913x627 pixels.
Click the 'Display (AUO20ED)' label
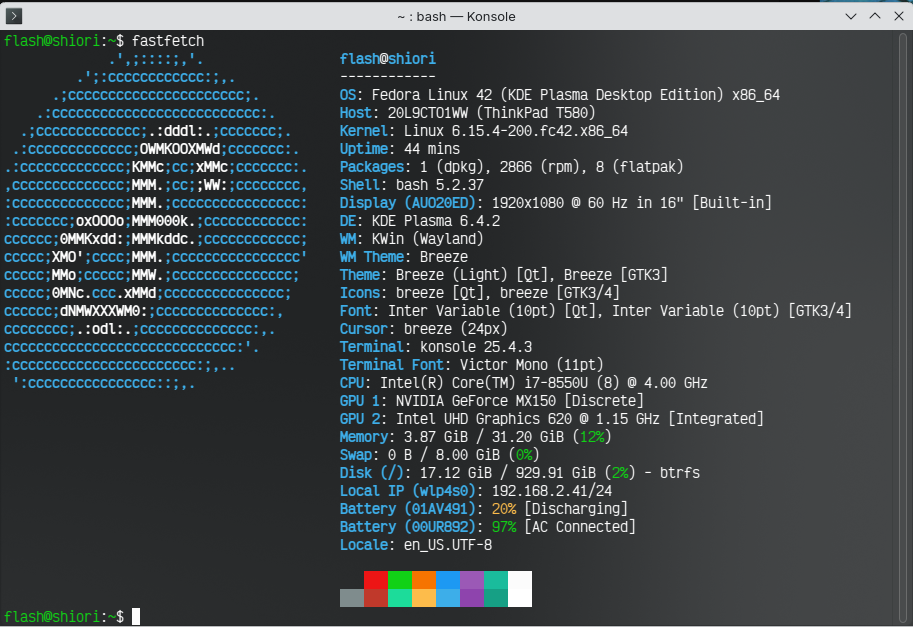click(408, 203)
